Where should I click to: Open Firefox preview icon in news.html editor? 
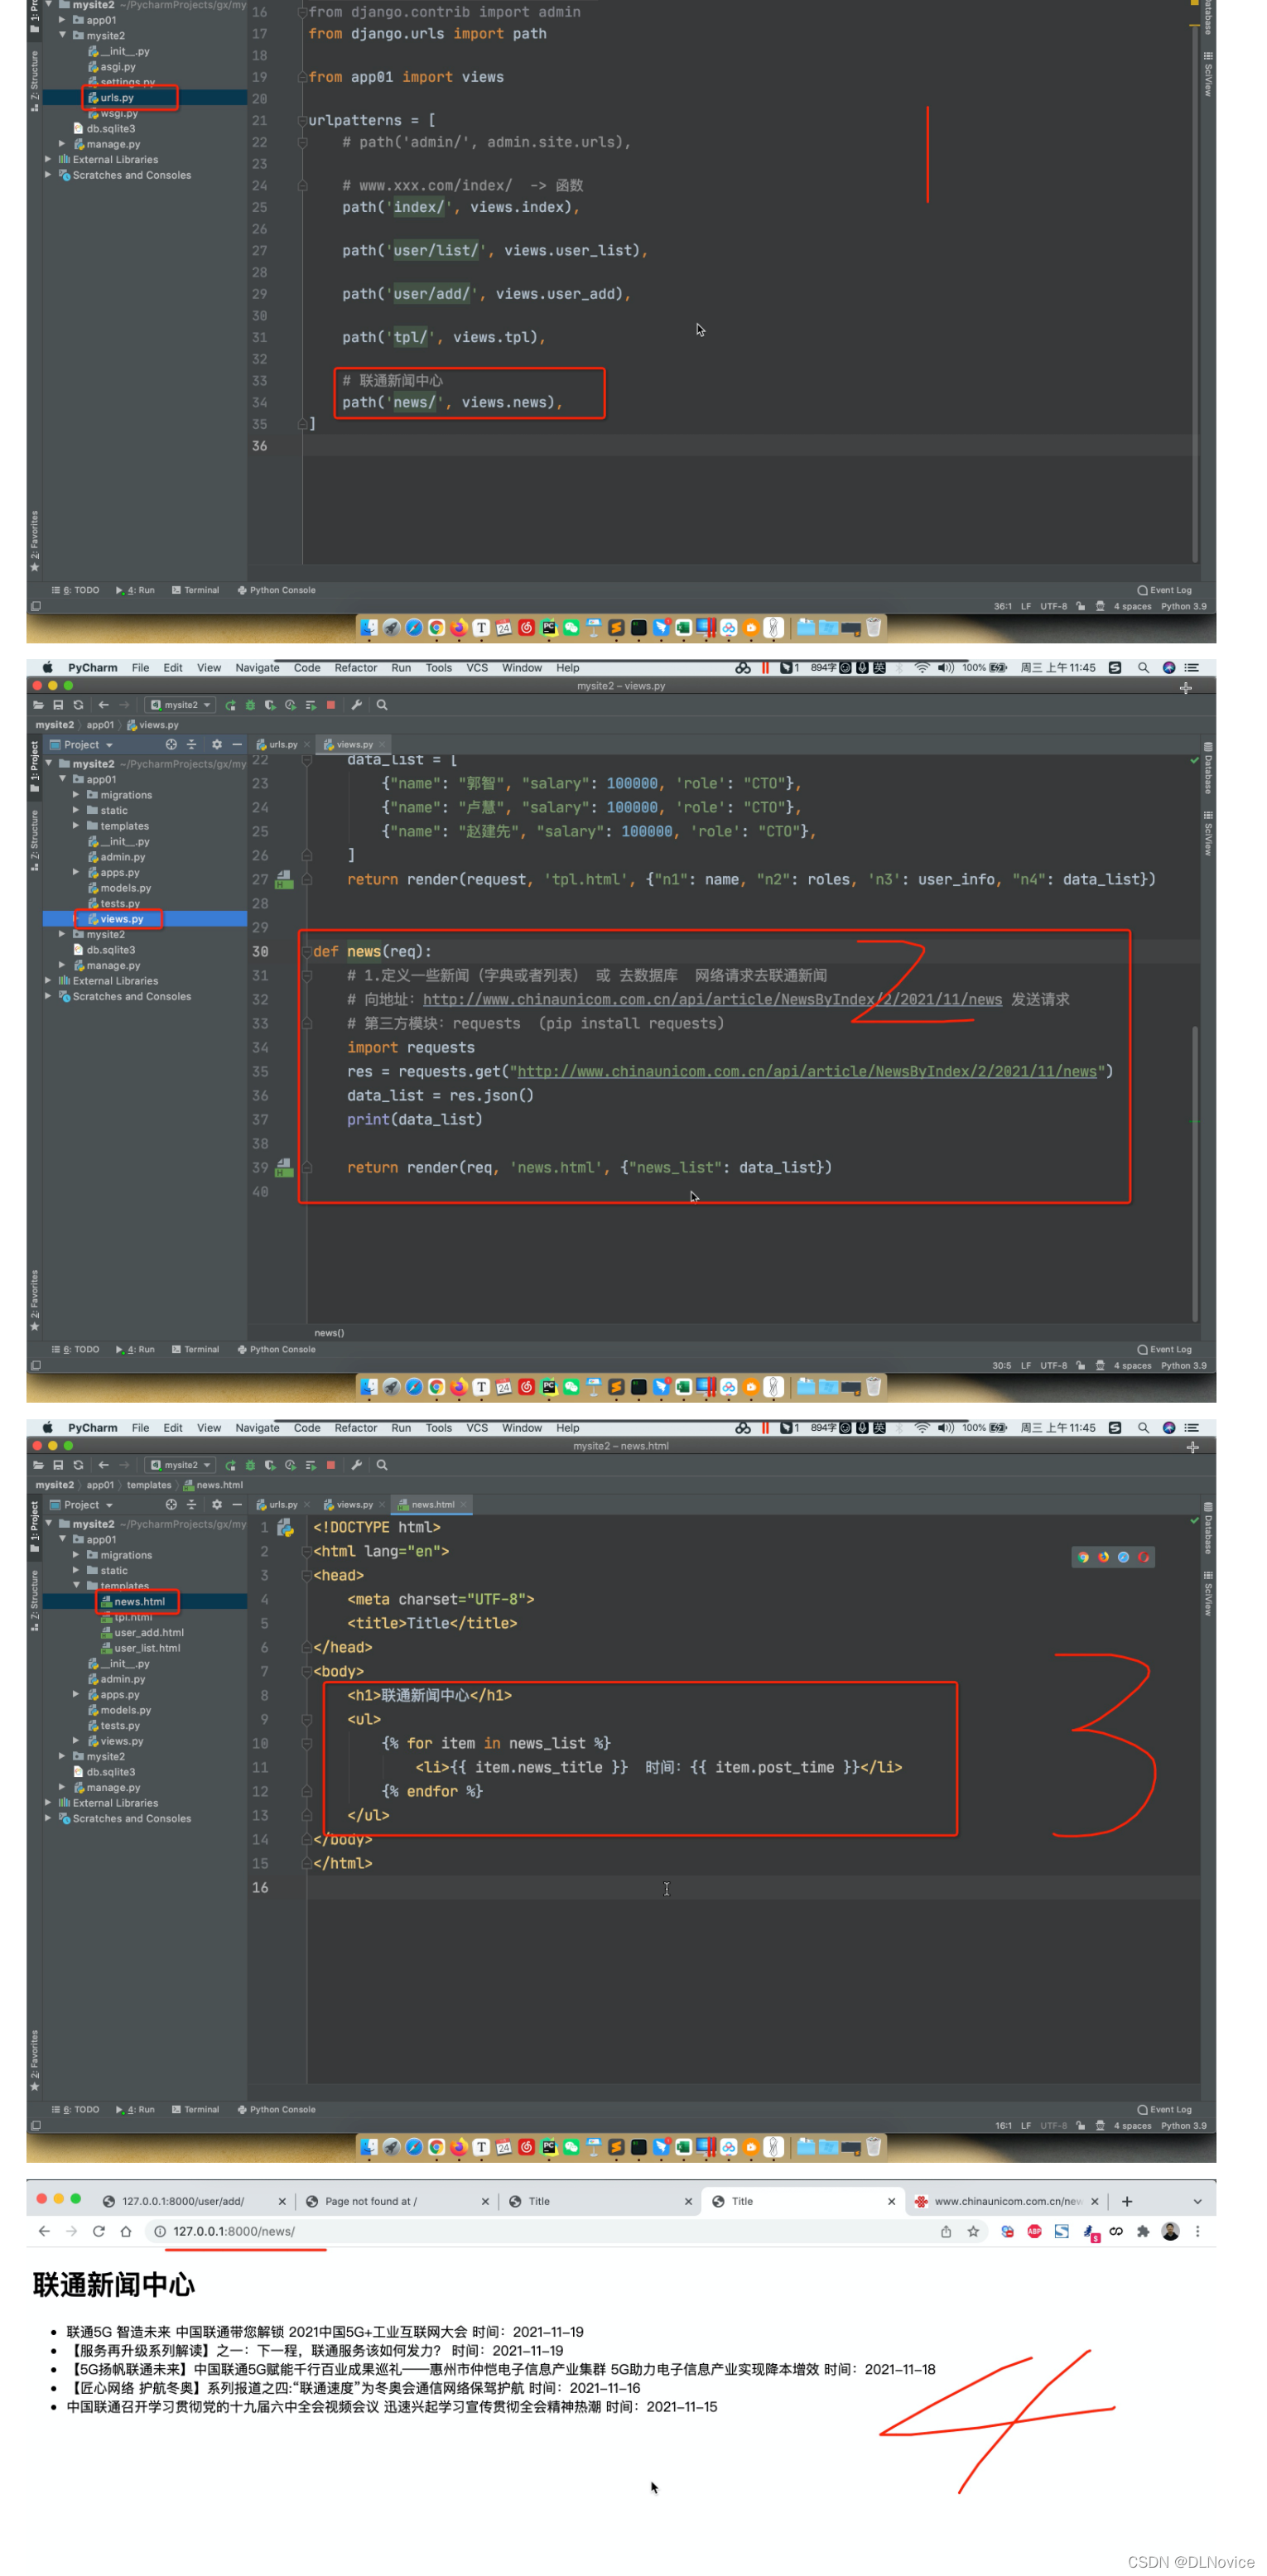(x=1104, y=1557)
